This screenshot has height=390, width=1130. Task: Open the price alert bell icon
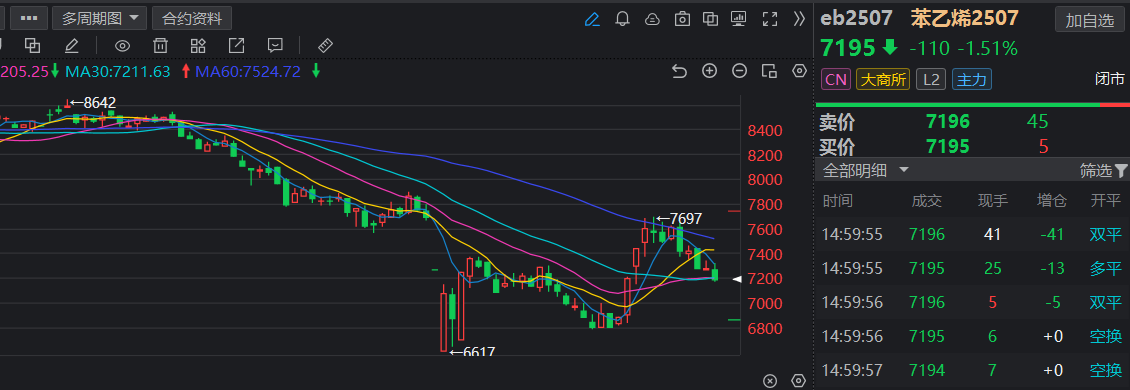click(623, 19)
